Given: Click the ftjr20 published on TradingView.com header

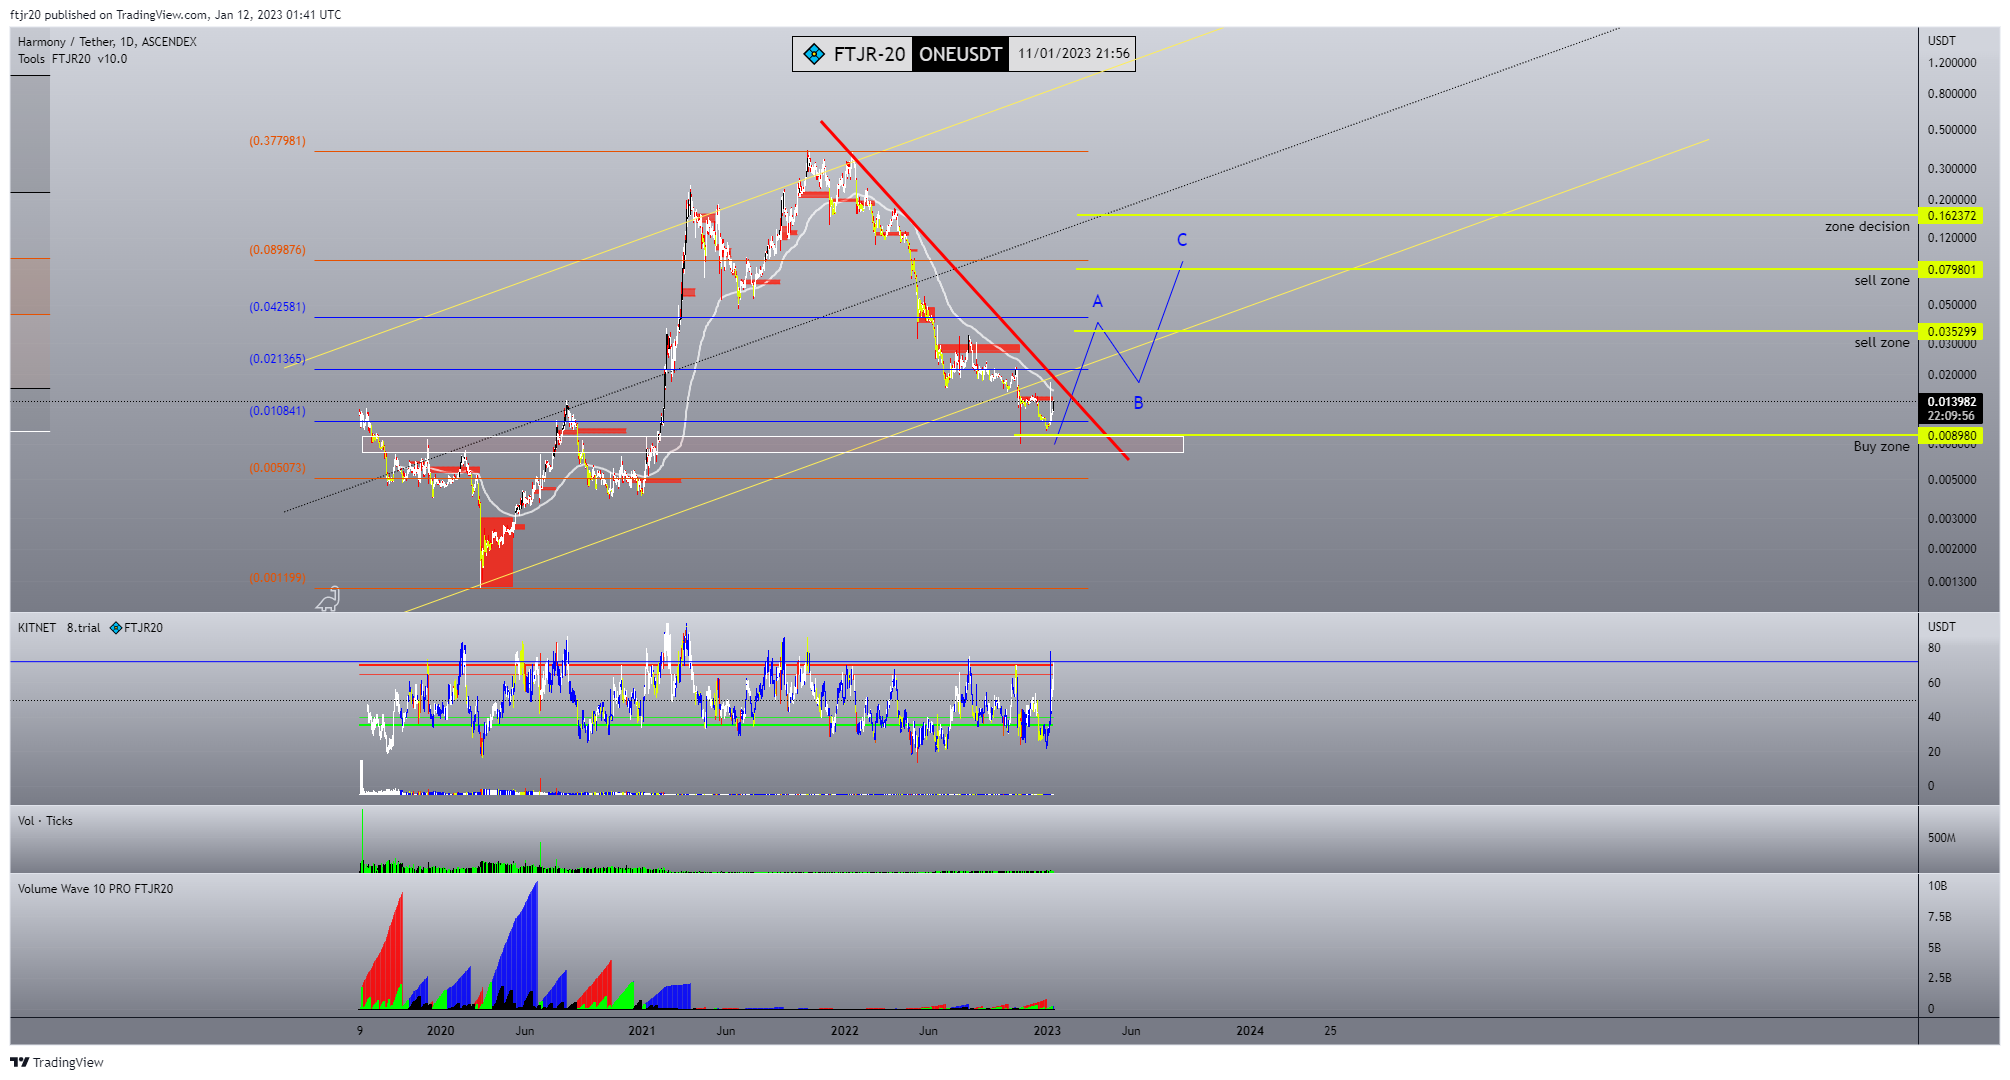Looking at the screenshot, I should click(176, 14).
